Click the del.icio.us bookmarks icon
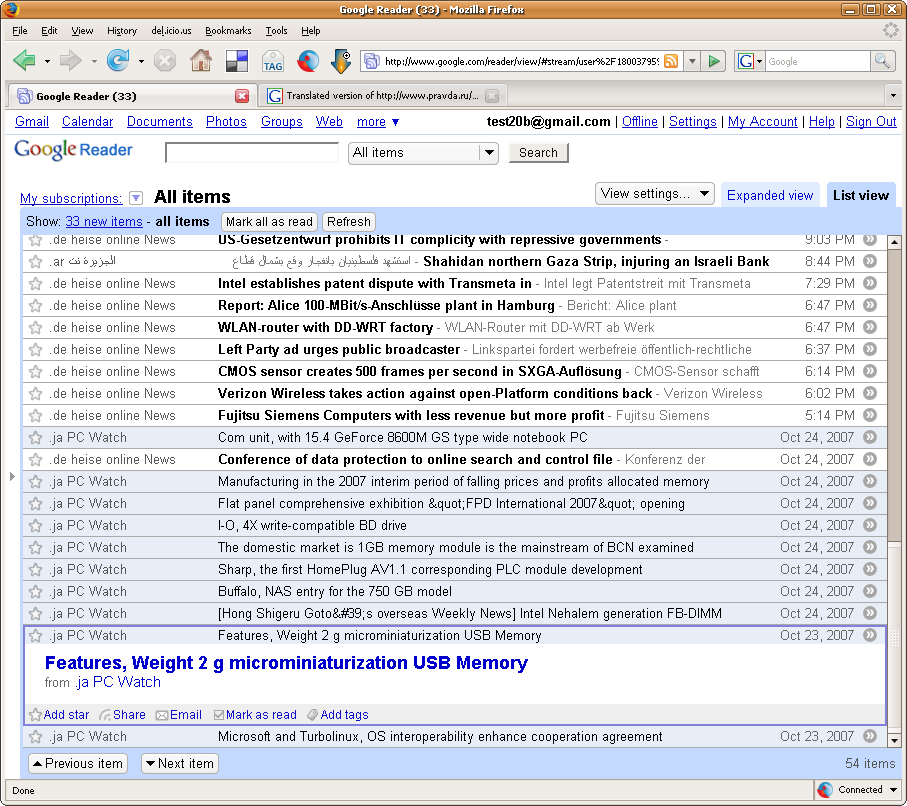907x806 pixels. tap(237, 61)
